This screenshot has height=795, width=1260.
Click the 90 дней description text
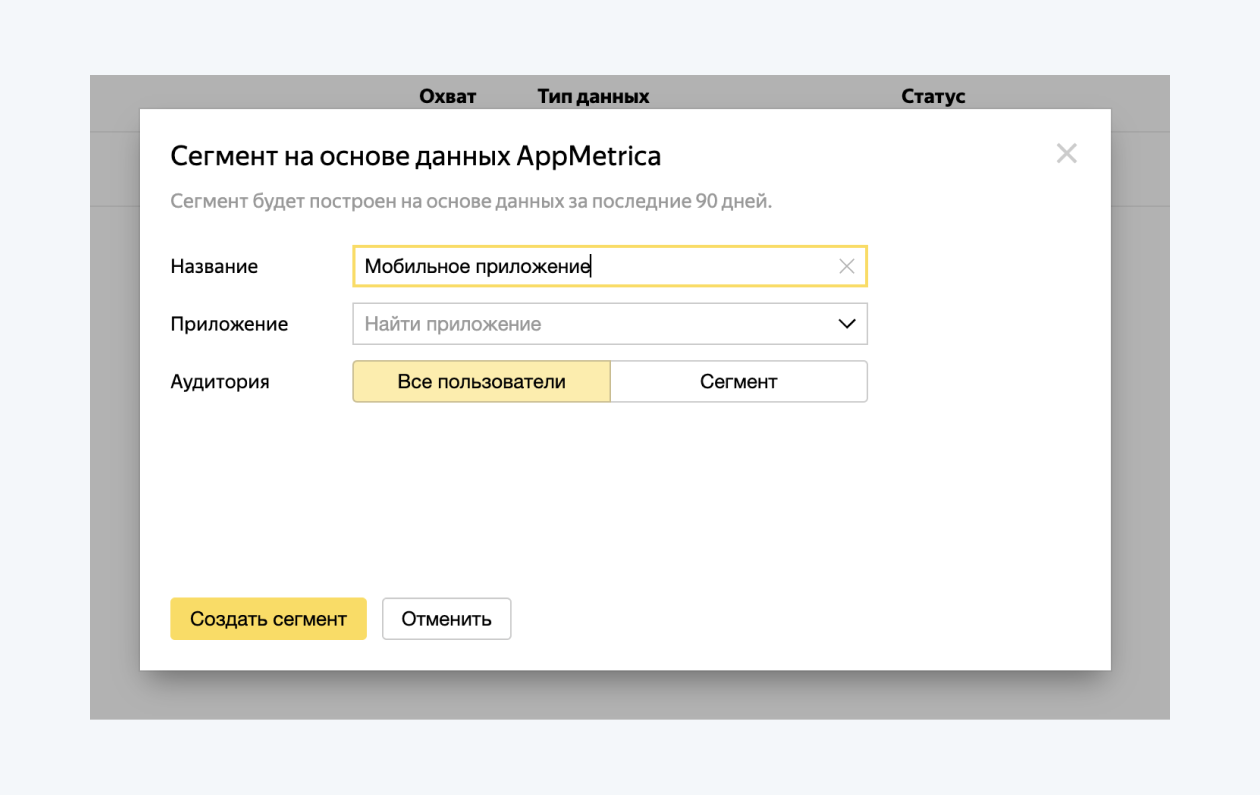point(471,201)
